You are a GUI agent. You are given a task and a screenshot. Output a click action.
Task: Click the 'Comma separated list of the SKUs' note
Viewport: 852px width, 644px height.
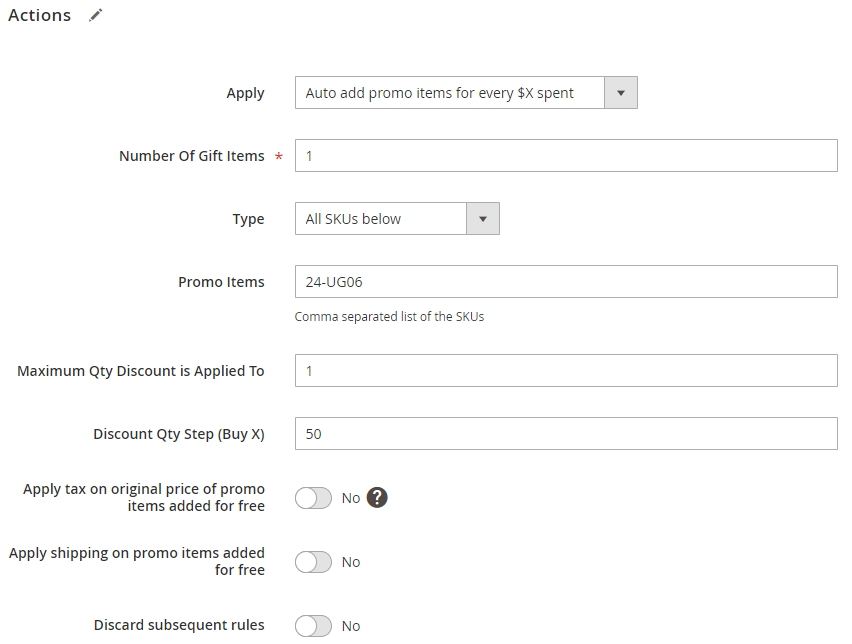389,317
